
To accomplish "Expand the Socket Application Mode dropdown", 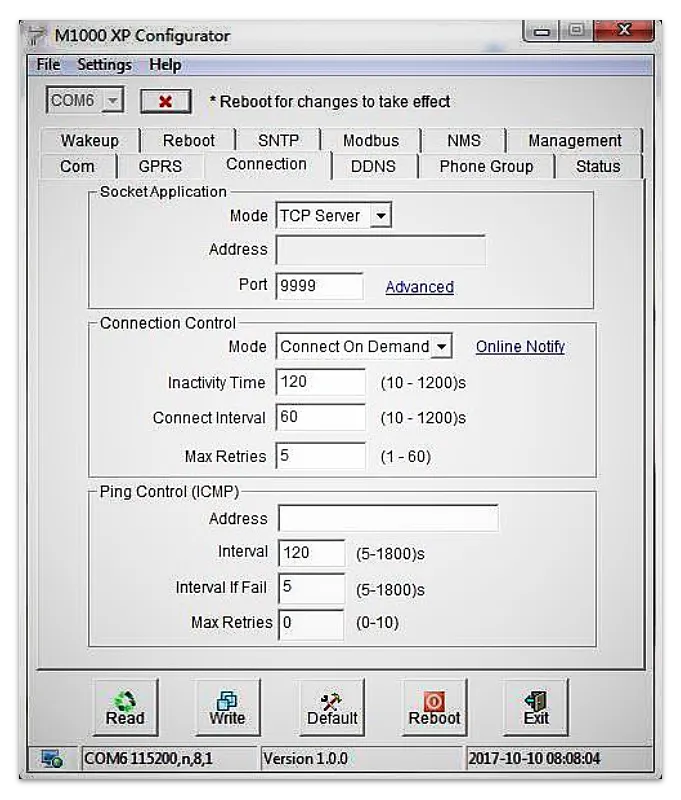I will pos(381,215).
